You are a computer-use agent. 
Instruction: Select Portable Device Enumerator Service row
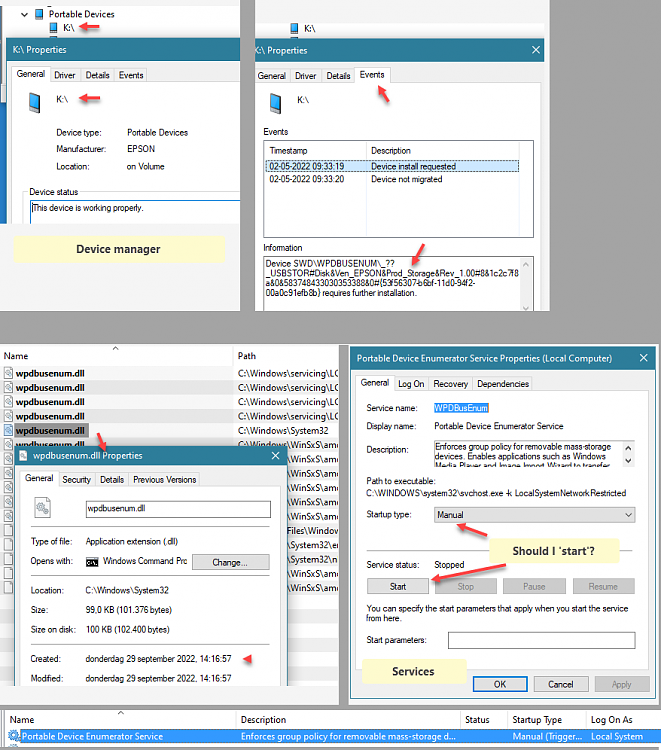point(332,737)
